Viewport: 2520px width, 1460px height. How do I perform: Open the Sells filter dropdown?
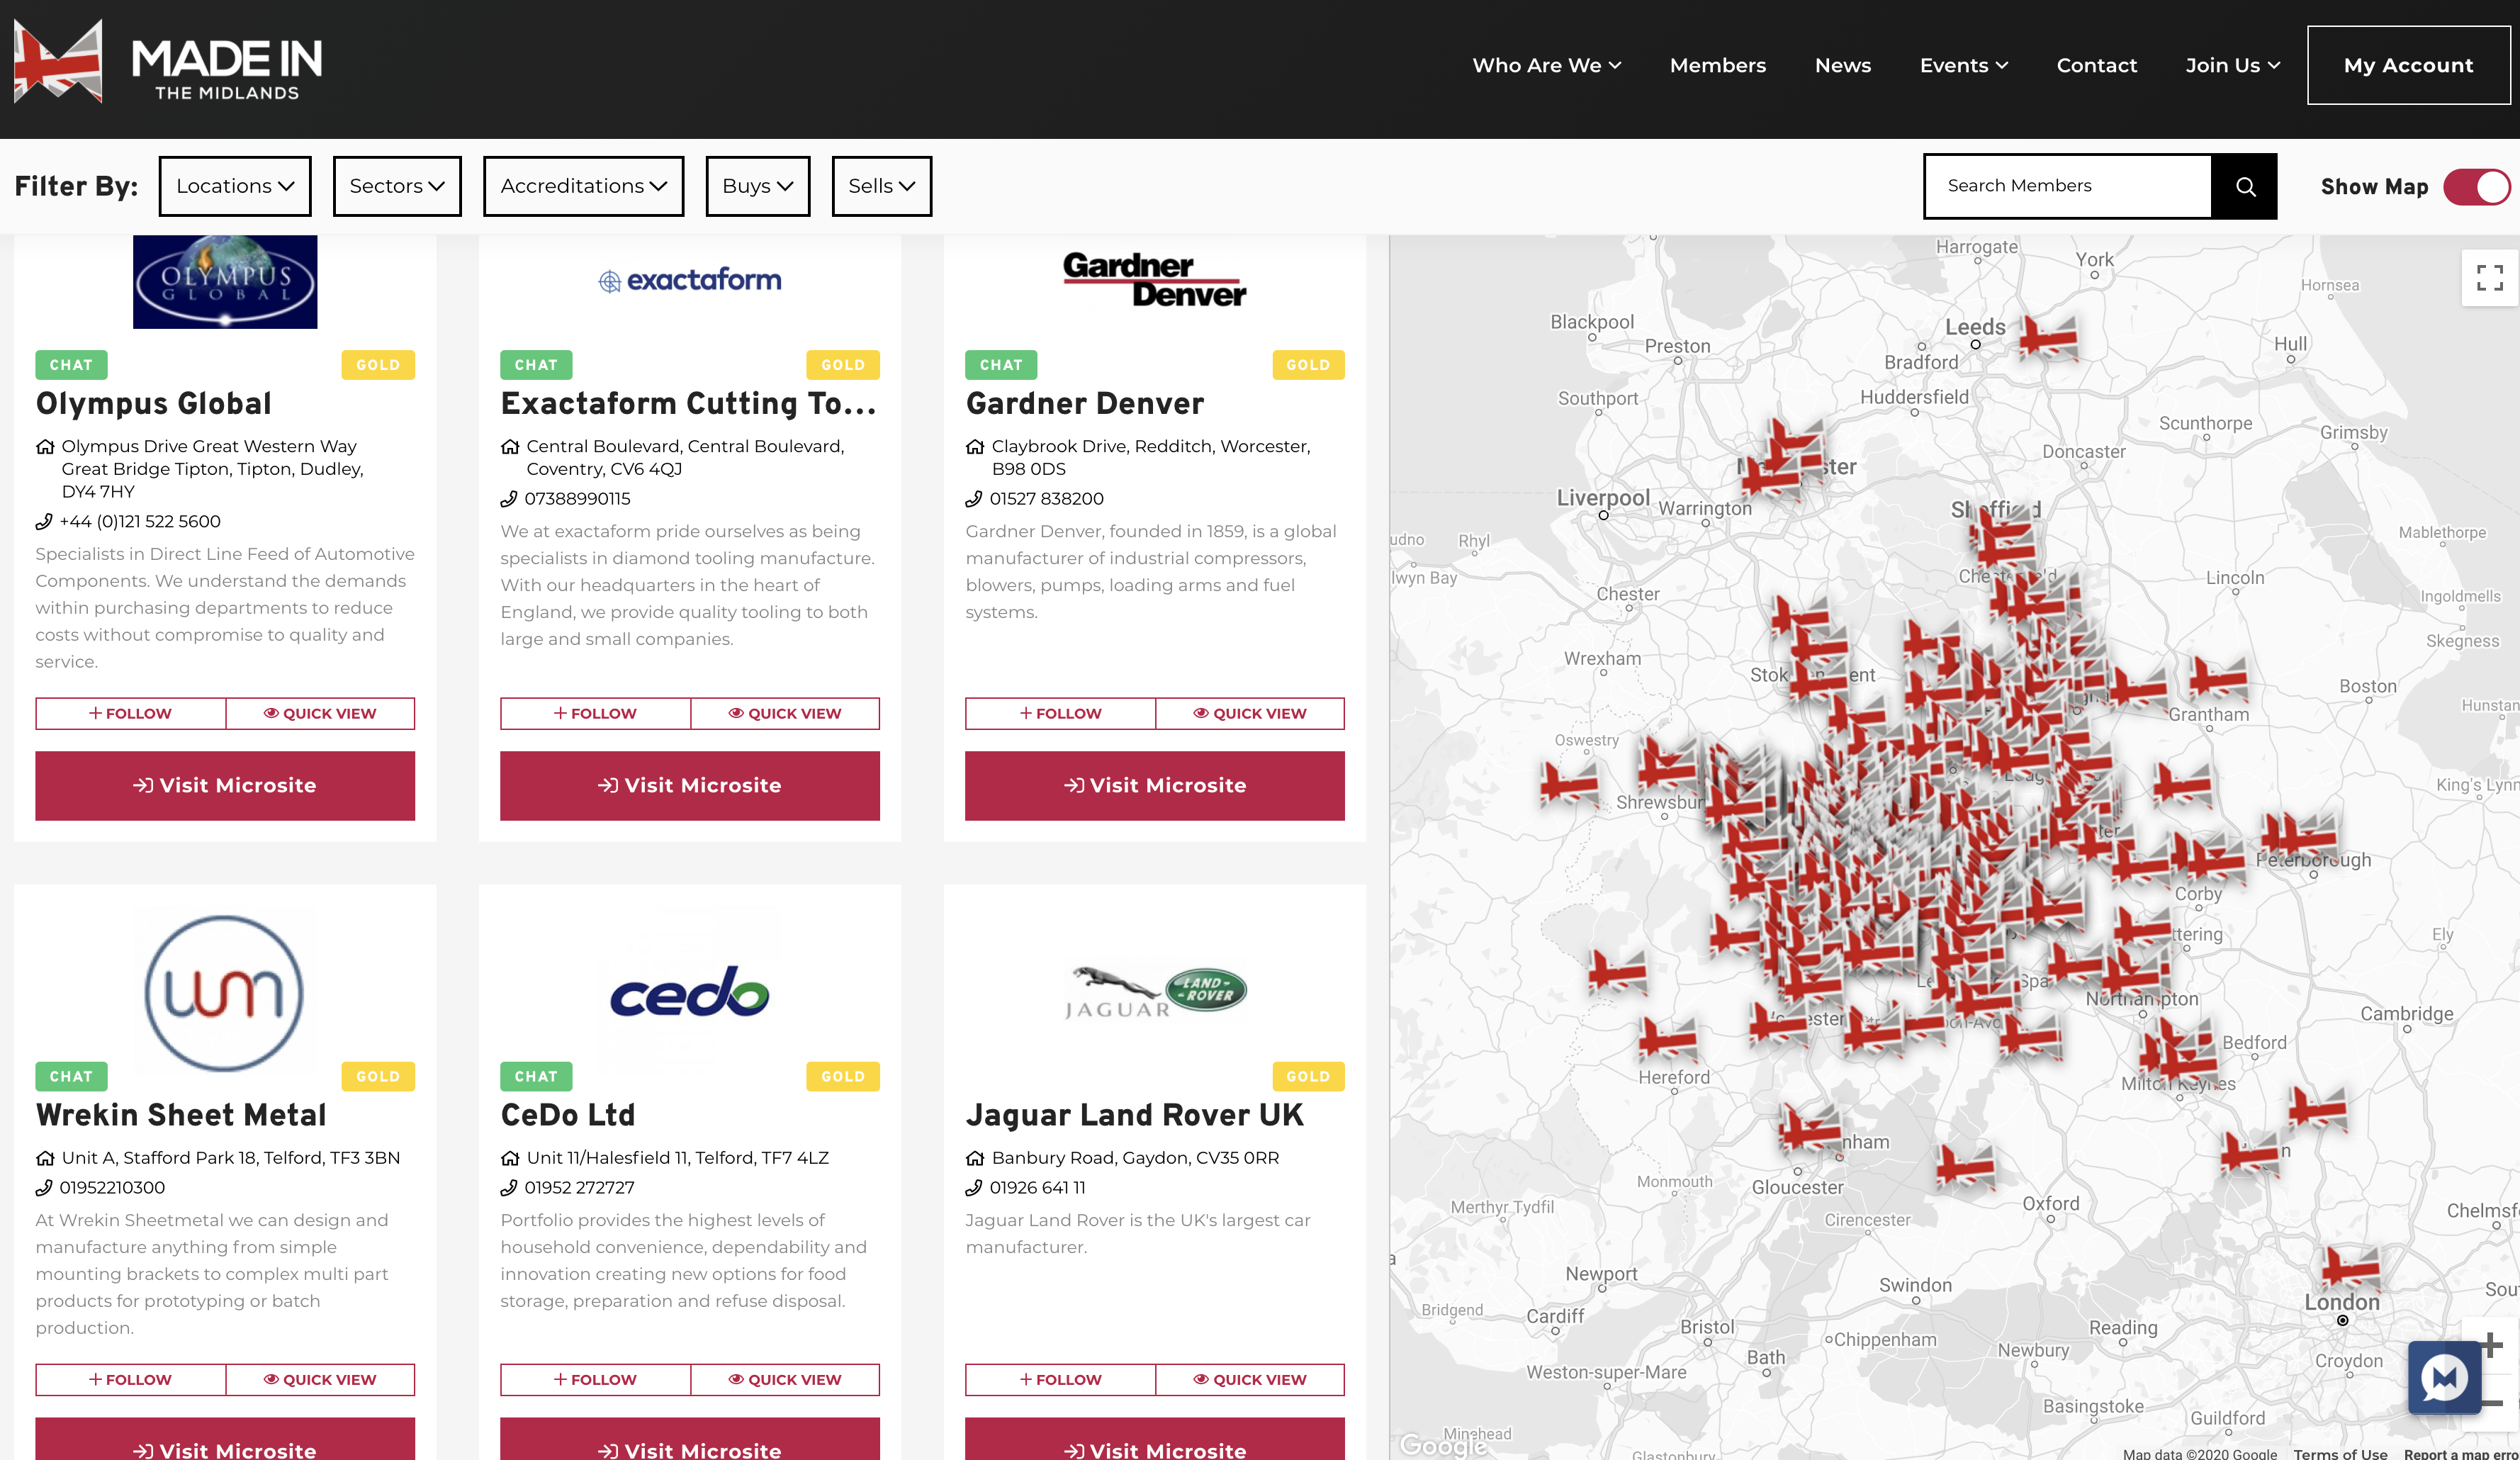(881, 186)
